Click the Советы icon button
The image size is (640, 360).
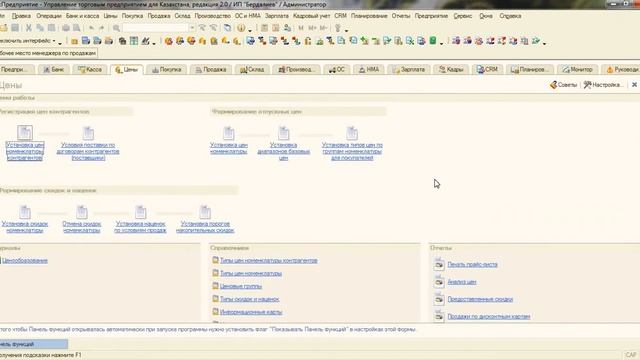click(x=563, y=85)
